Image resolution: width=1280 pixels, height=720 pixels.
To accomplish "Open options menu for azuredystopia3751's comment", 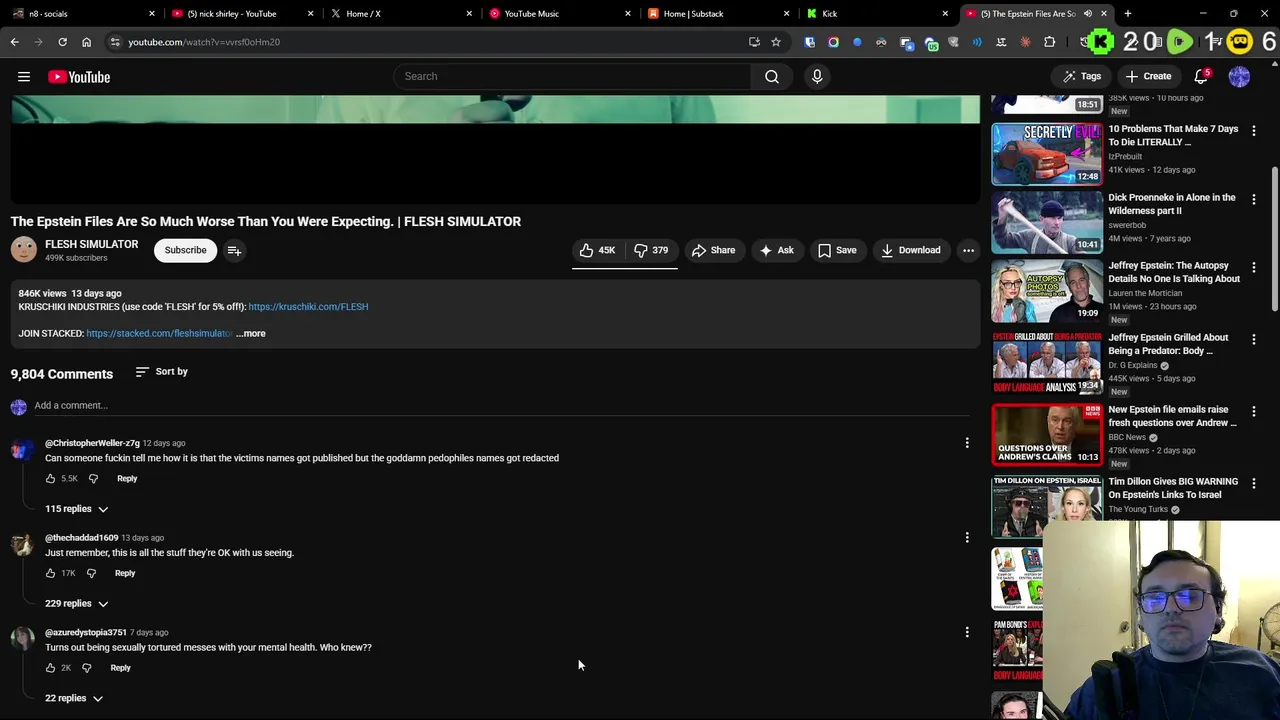I will coord(967,632).
